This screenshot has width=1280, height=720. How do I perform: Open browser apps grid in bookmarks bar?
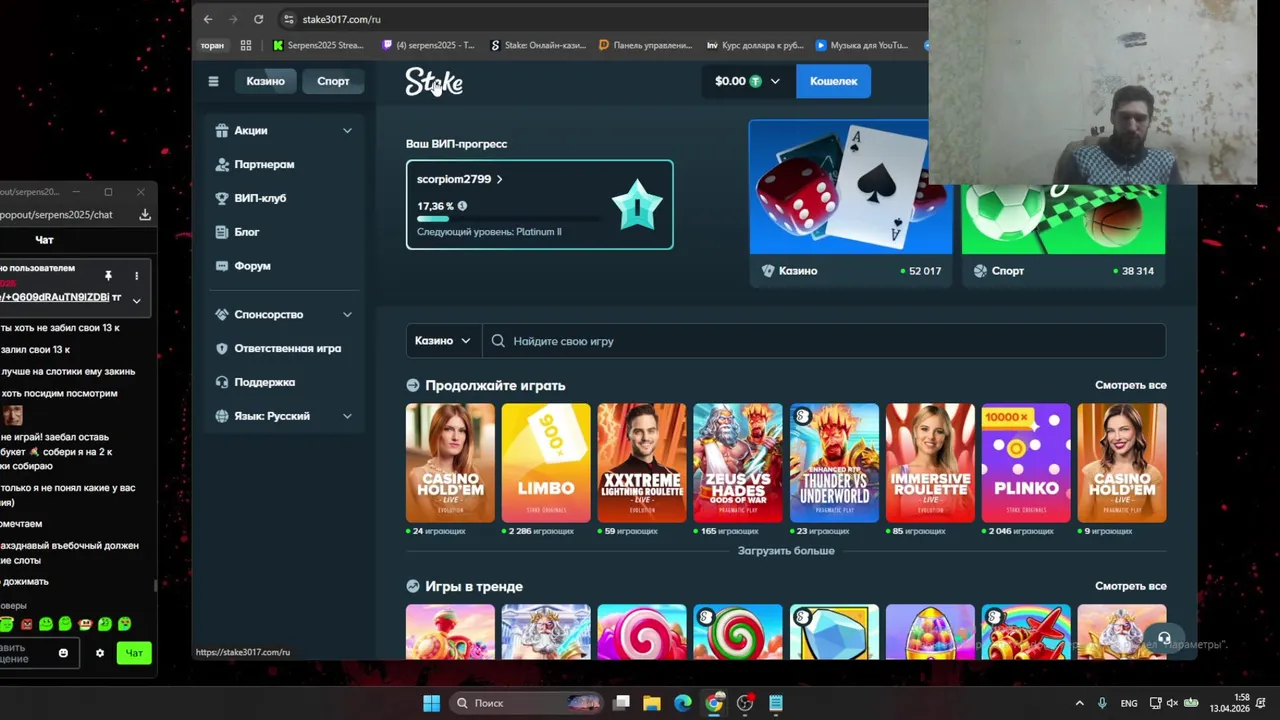pyautogui.click(x=246, y=45)
